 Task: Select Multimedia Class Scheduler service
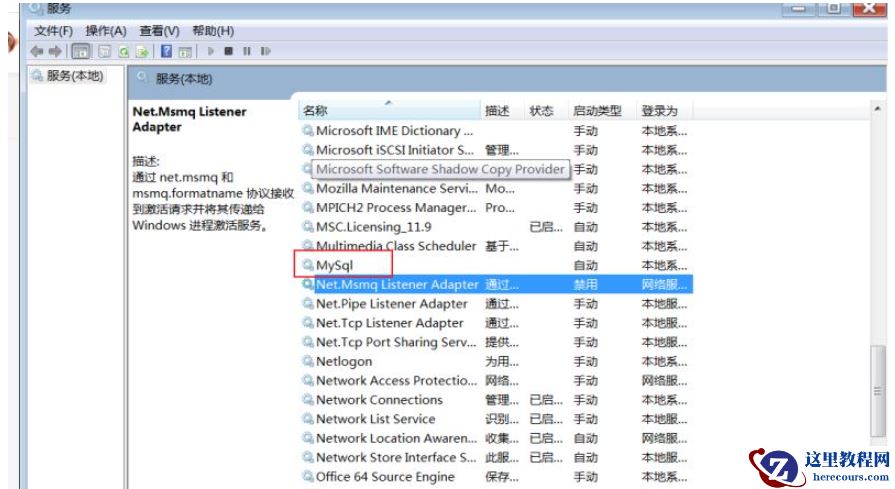coord(497,246)
